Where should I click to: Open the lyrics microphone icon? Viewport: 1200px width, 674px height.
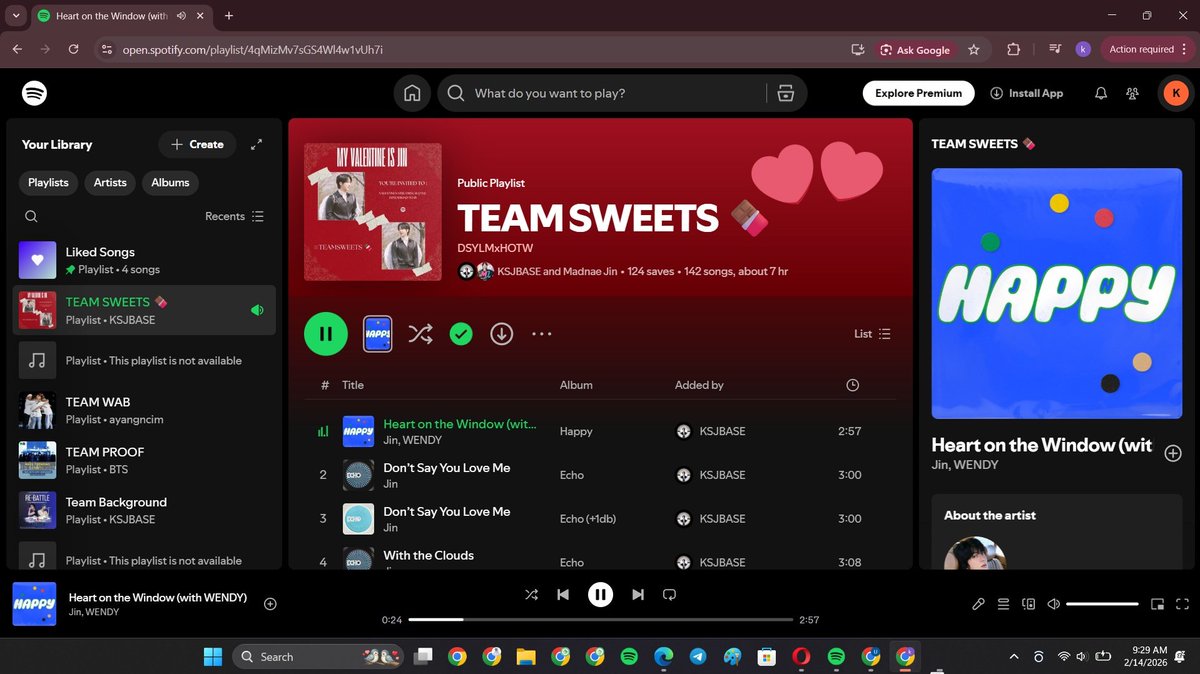pos(978,604)
